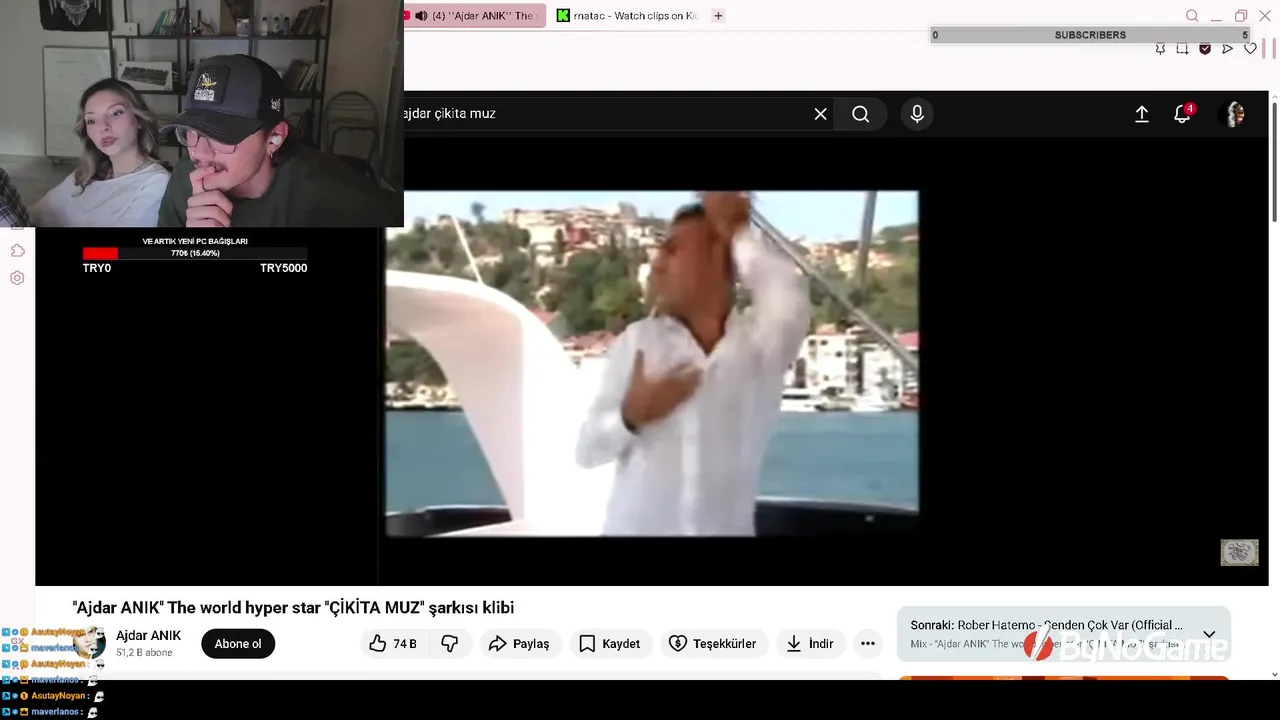Click the Teşekkürler thanks button
Screen dimensions: 1280x720
tap(712, 644)
